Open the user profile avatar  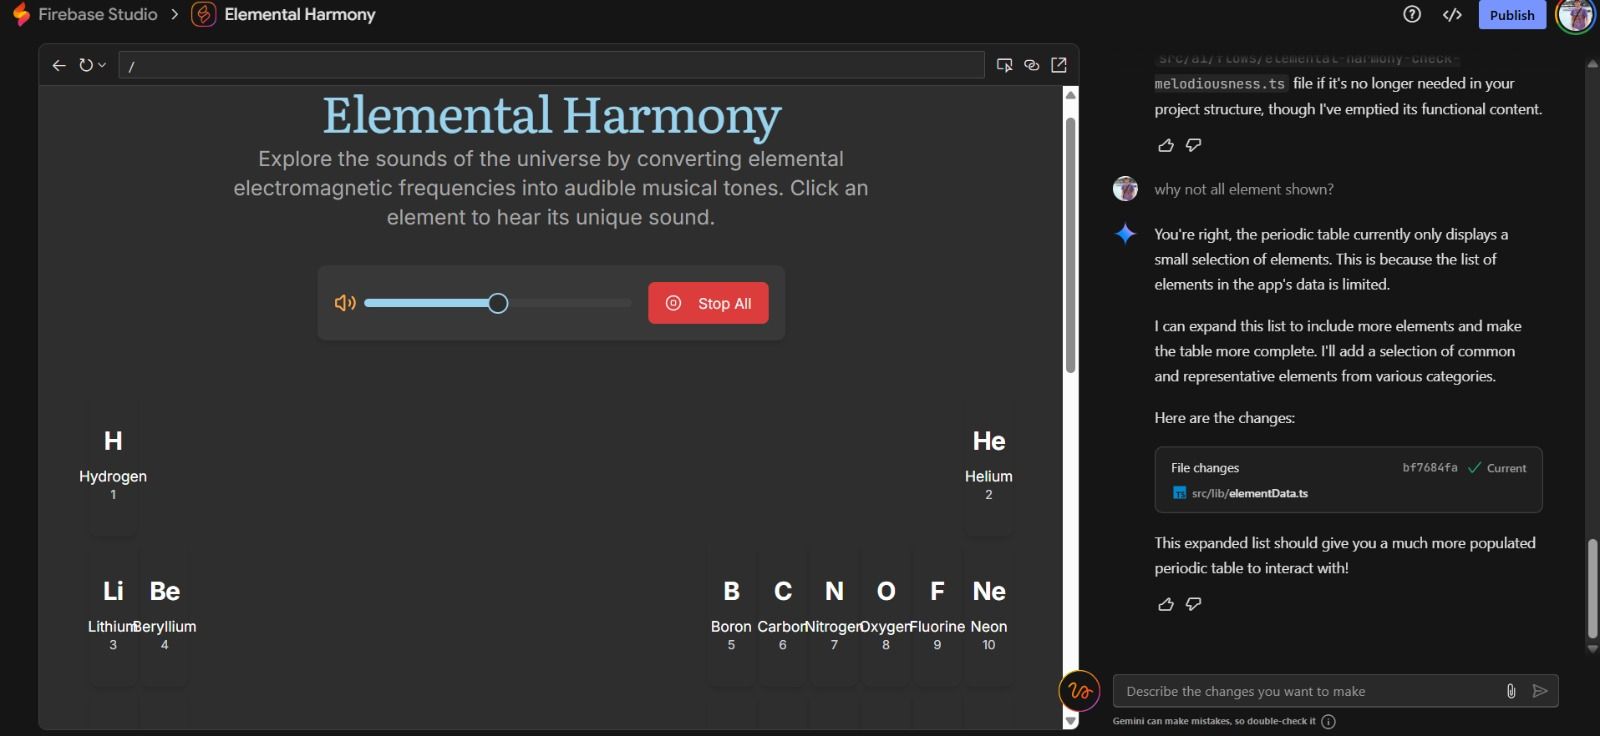pos(1575,15)
